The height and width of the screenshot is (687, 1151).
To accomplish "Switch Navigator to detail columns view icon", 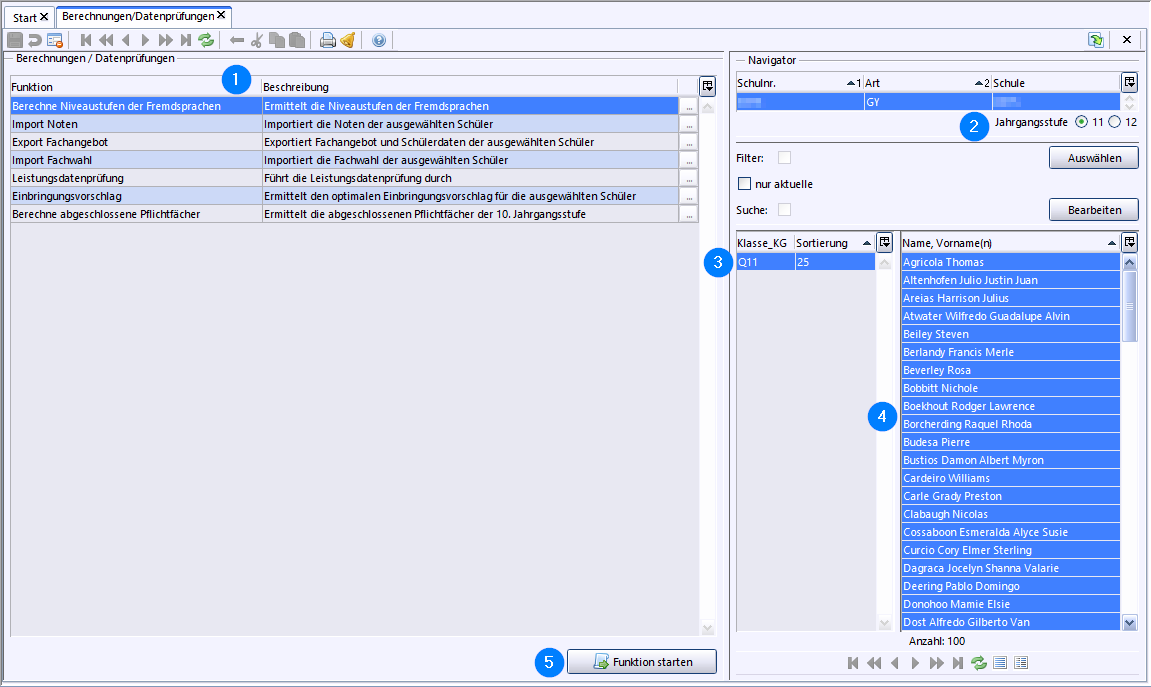I will [x=1021, y=663].
